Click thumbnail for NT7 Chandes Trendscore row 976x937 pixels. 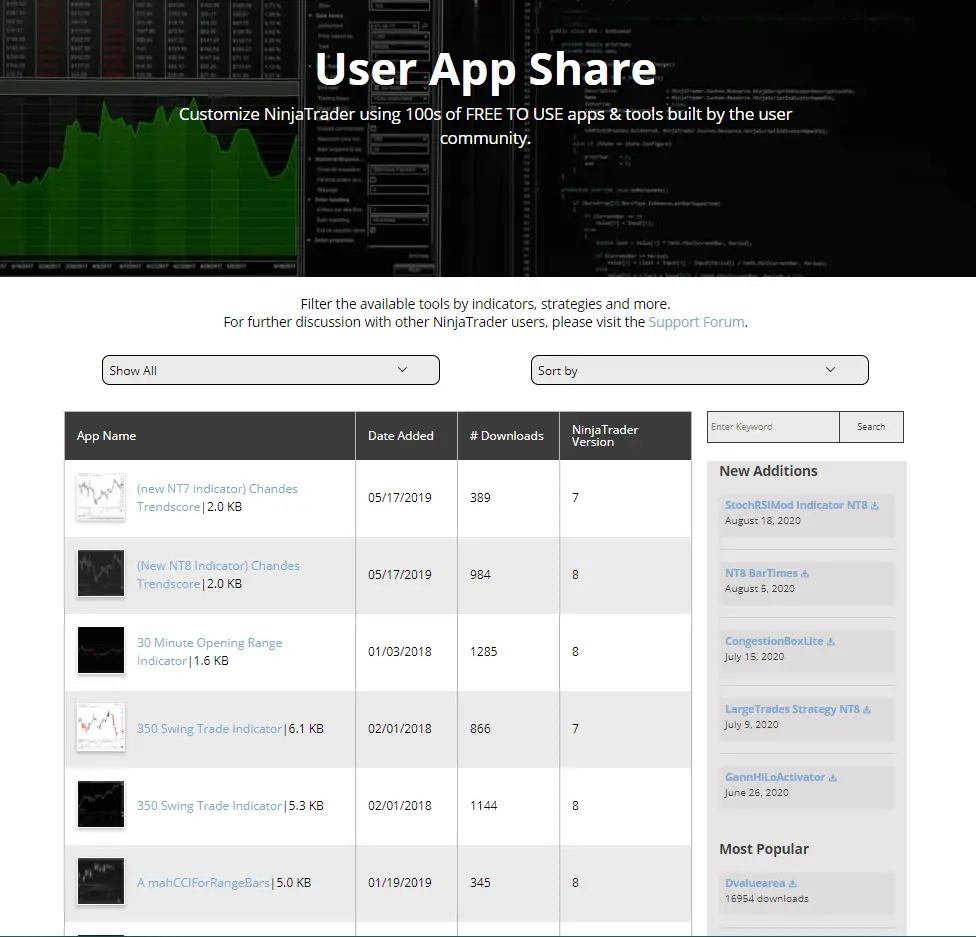coord(101,497)
